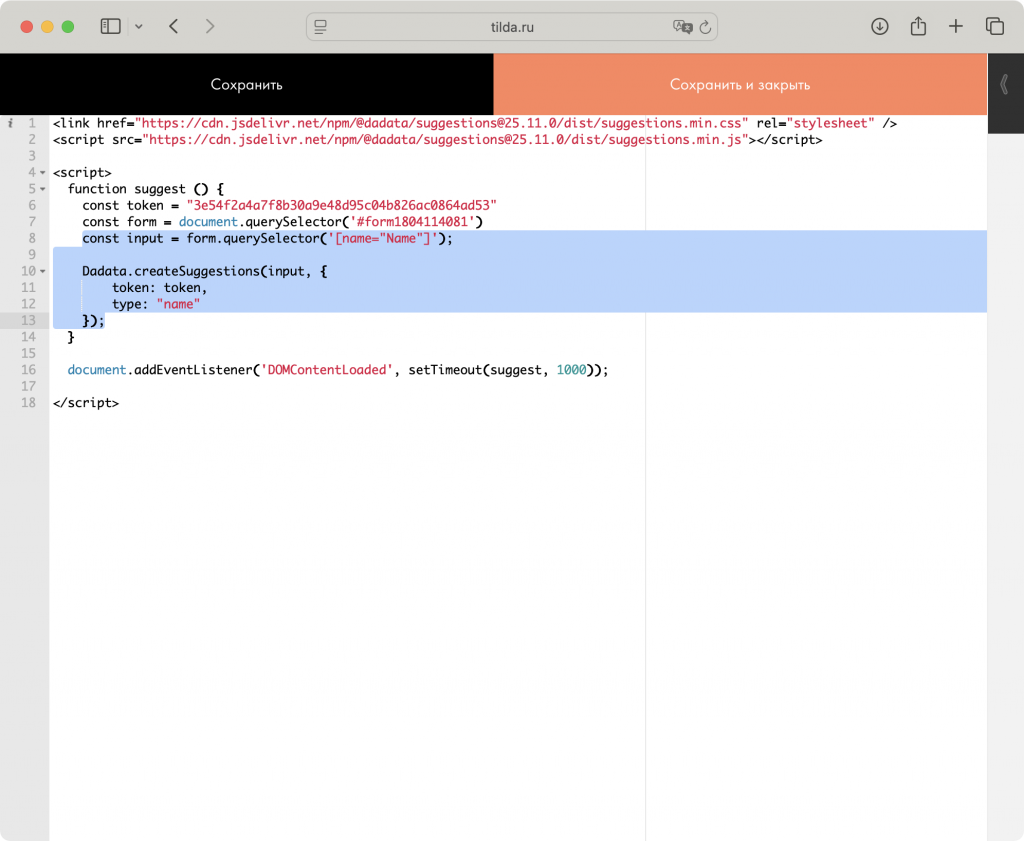The width and height of the screenshot is (1024, 841).
Task: Collapse the createSuggestions block on line 10
Action: pos(43,272)
